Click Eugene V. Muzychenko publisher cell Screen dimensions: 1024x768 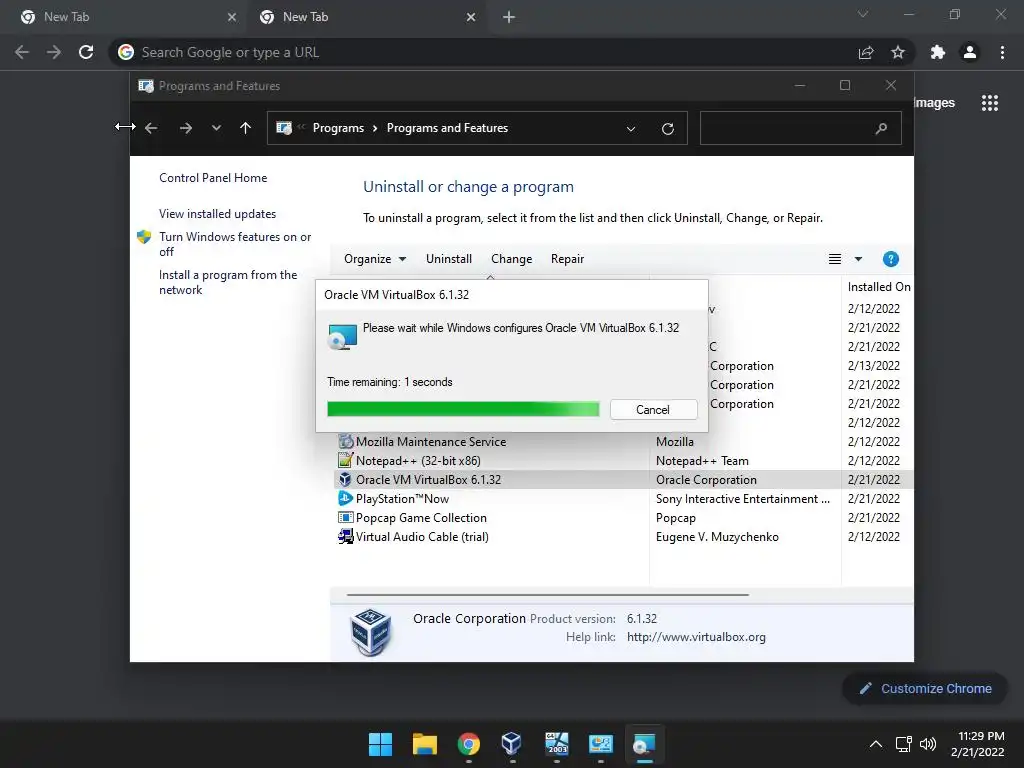(717, 536)
